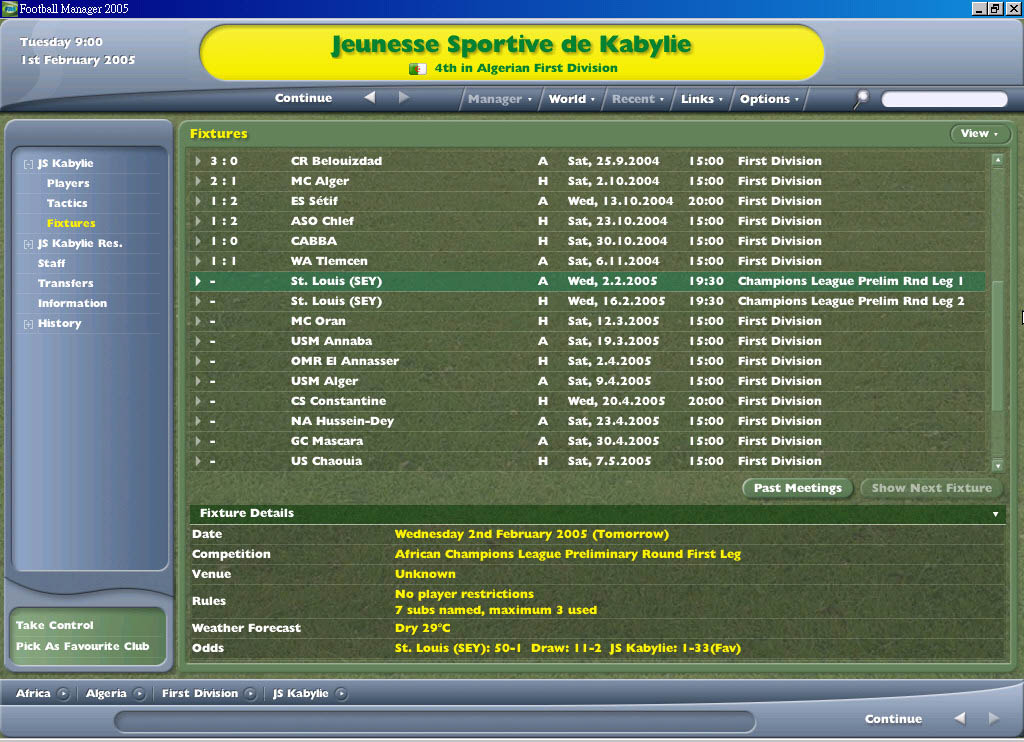Click the Algerian flag icon in header
Image resolution: width=1024 pixels, height=742 pixels.
(418, 69)
